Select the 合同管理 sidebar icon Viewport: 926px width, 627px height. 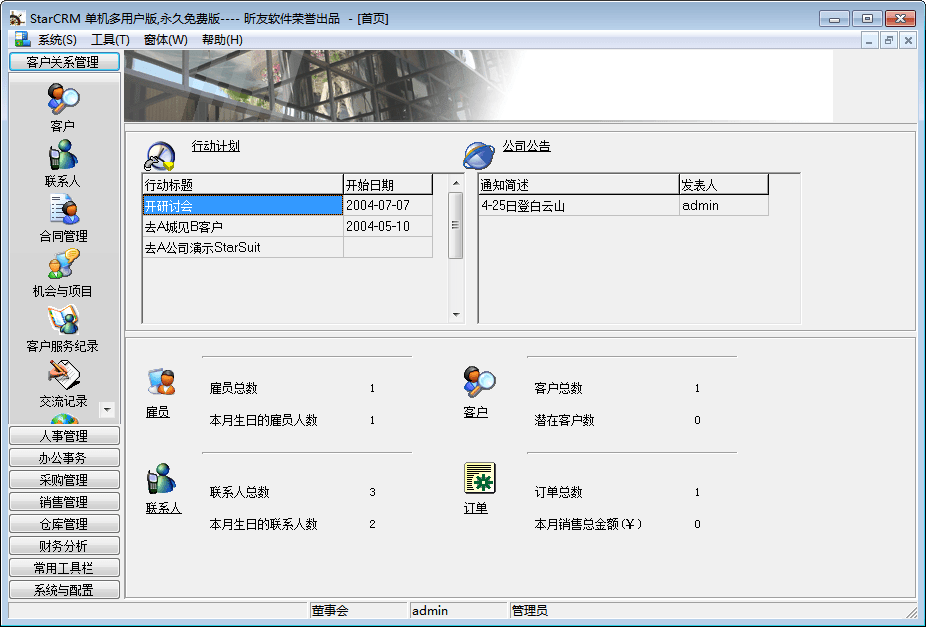63,210
